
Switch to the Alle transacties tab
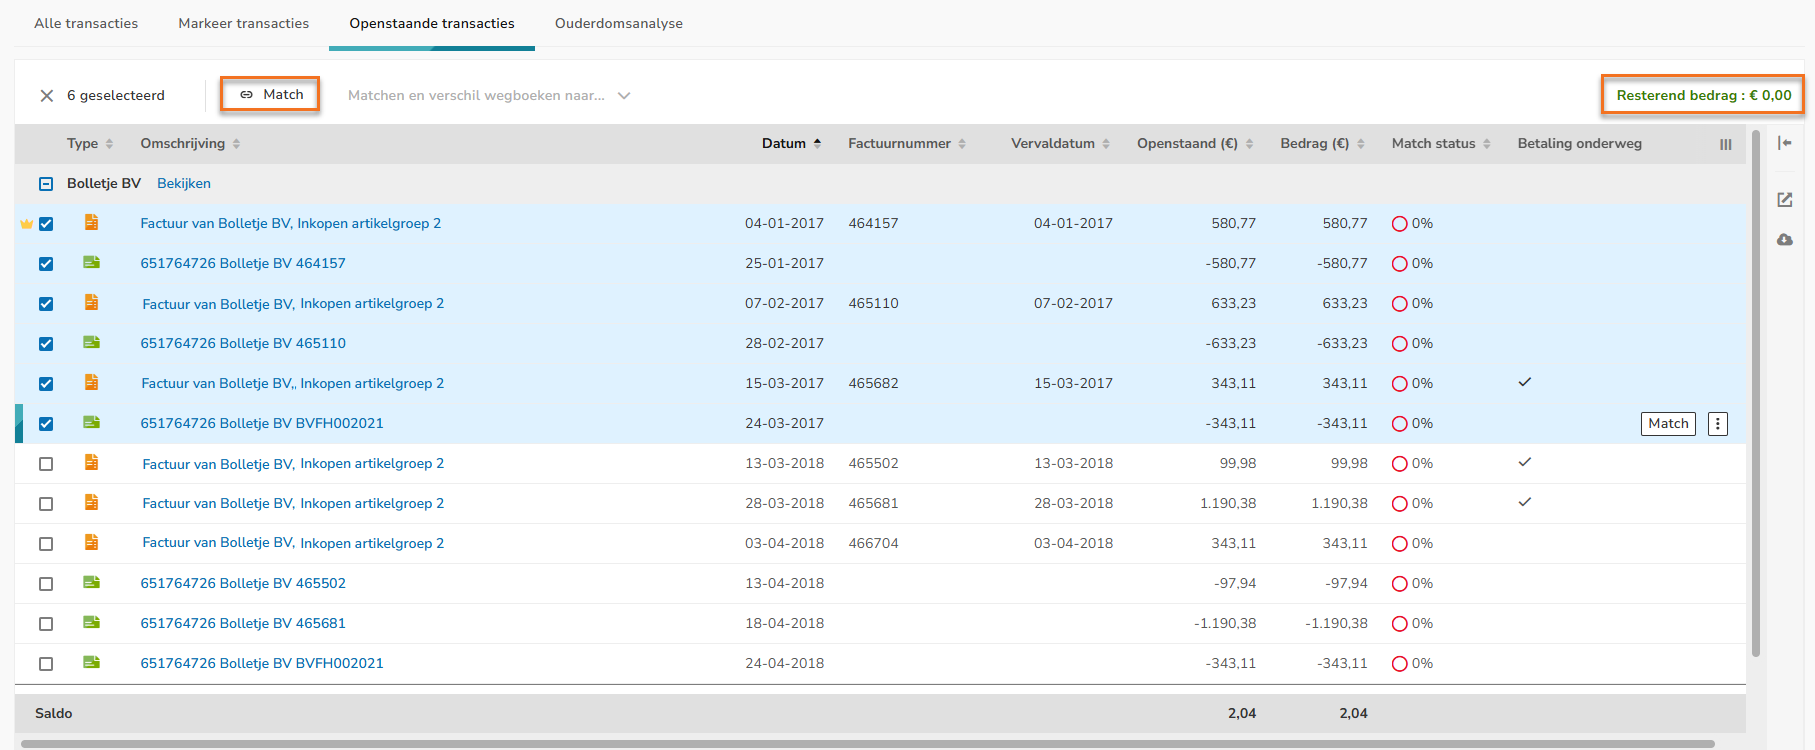tap(86, 23)
